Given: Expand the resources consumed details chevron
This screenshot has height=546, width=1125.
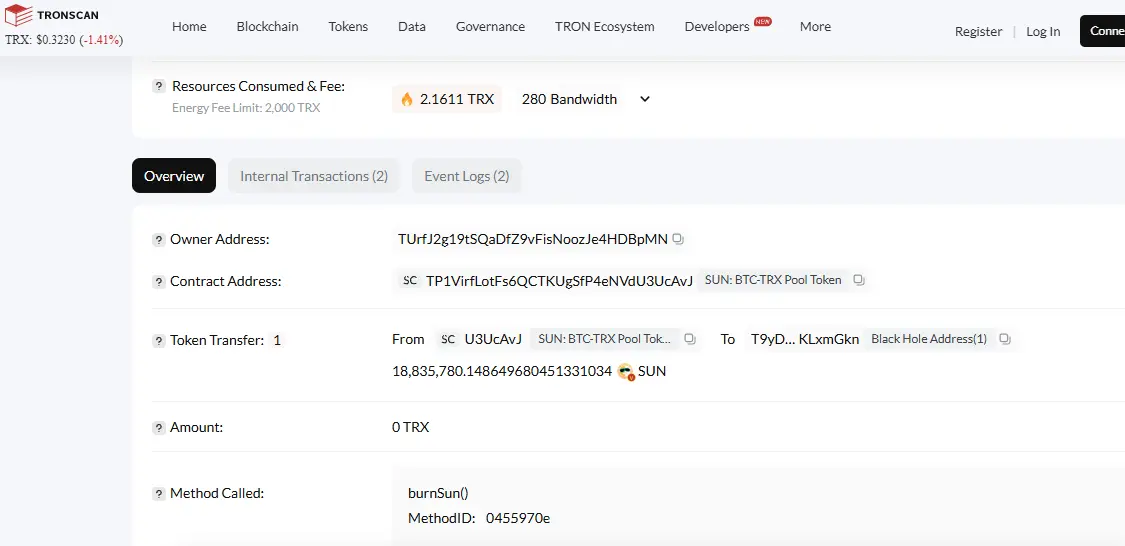Looking at the screenshot, I should tap(644, 99).
